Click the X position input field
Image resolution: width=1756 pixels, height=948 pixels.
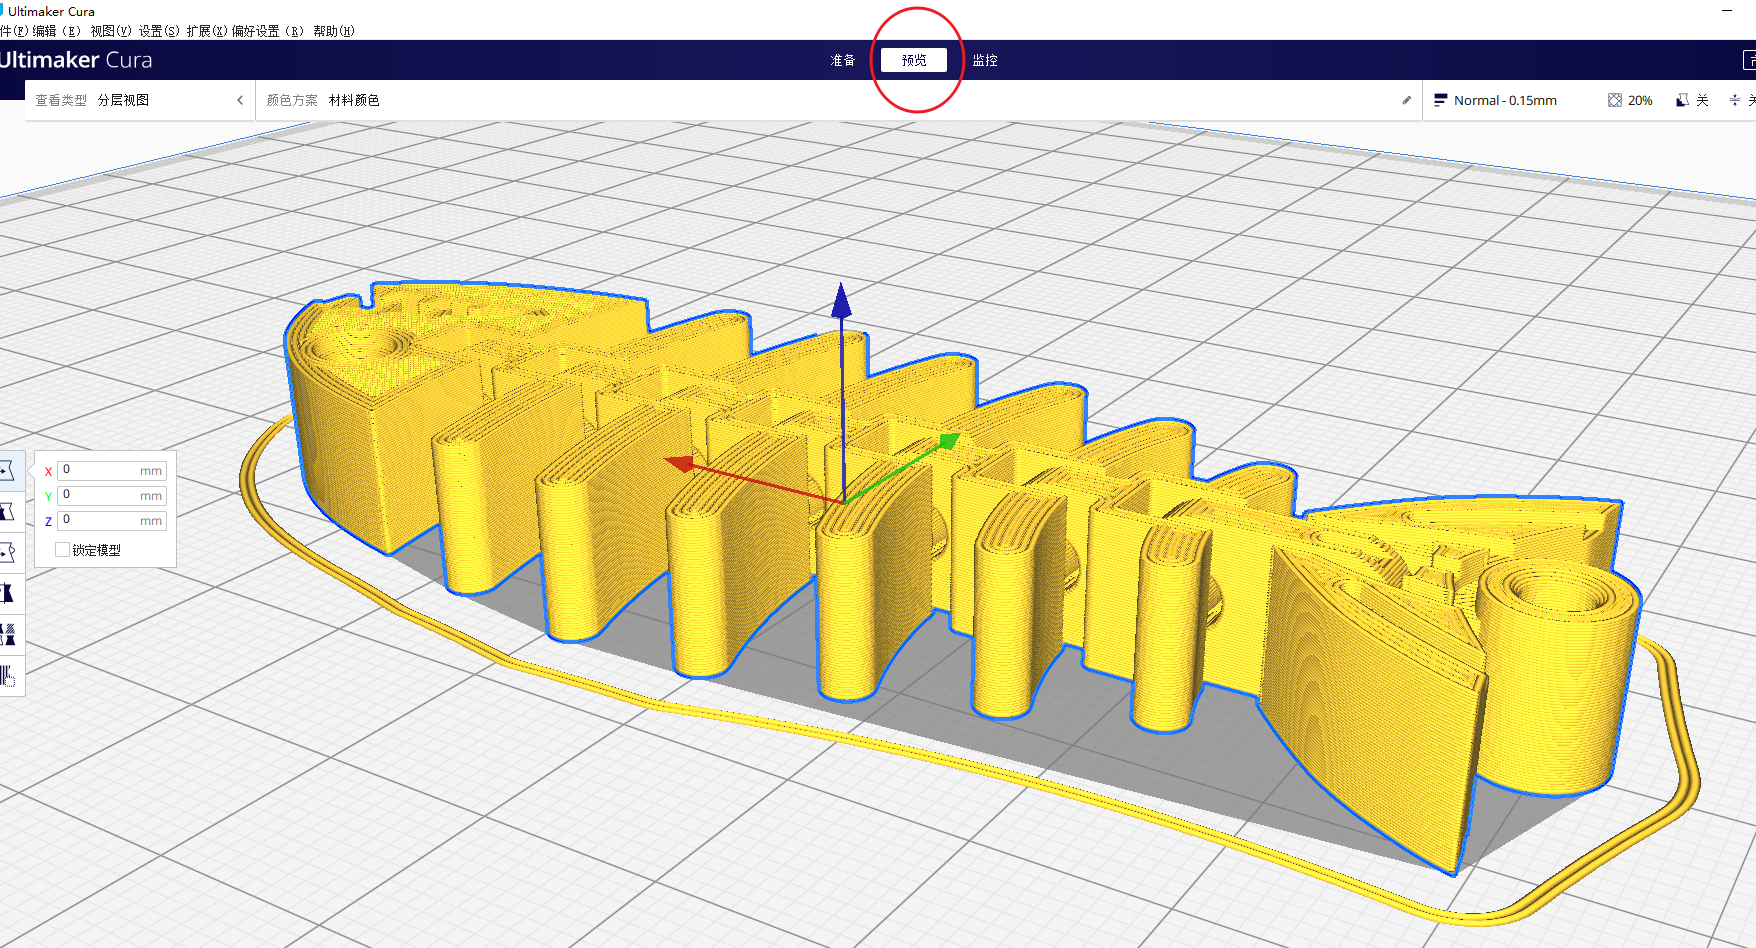pyautogui.click(x=112, y=470)
